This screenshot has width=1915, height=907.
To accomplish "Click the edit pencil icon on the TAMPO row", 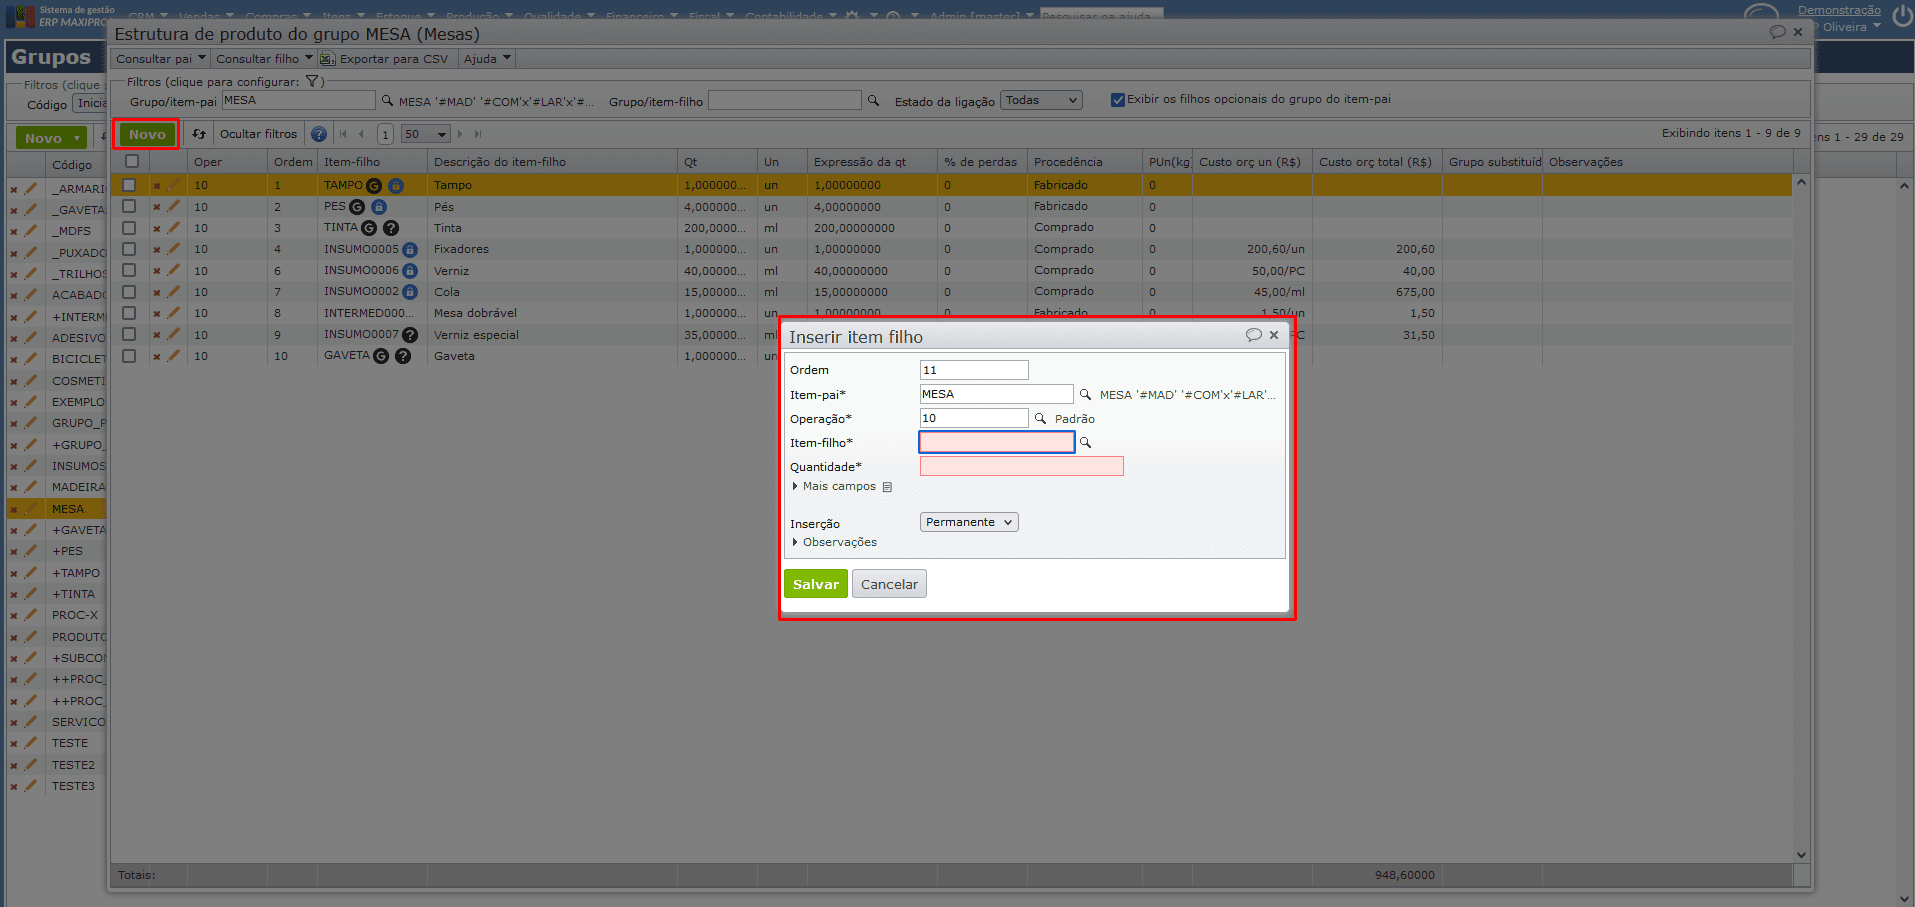I will click(174, 185).
